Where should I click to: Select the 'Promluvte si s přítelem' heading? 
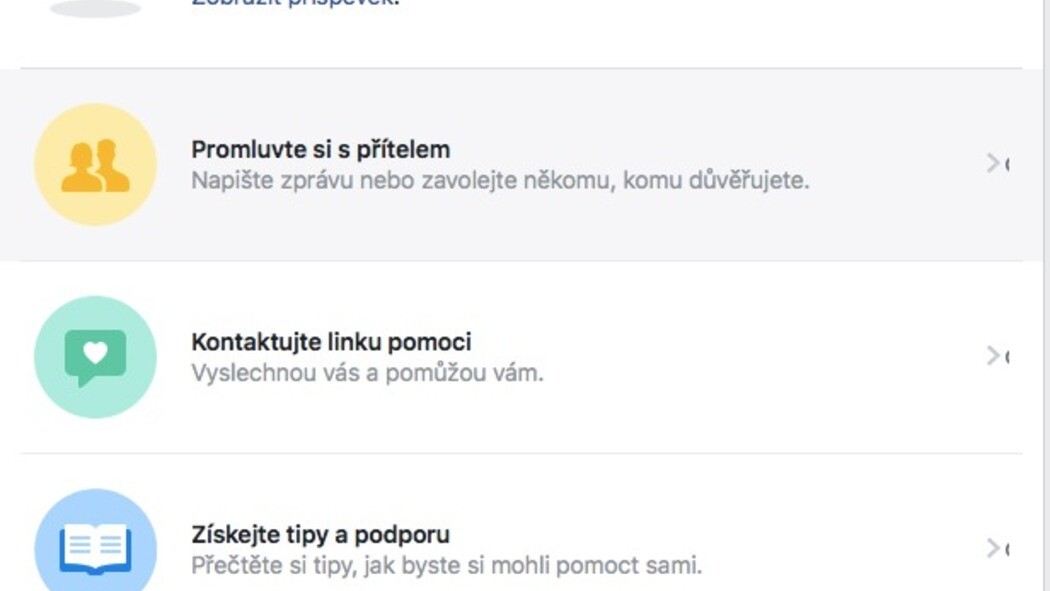click(x=320, y=149)
